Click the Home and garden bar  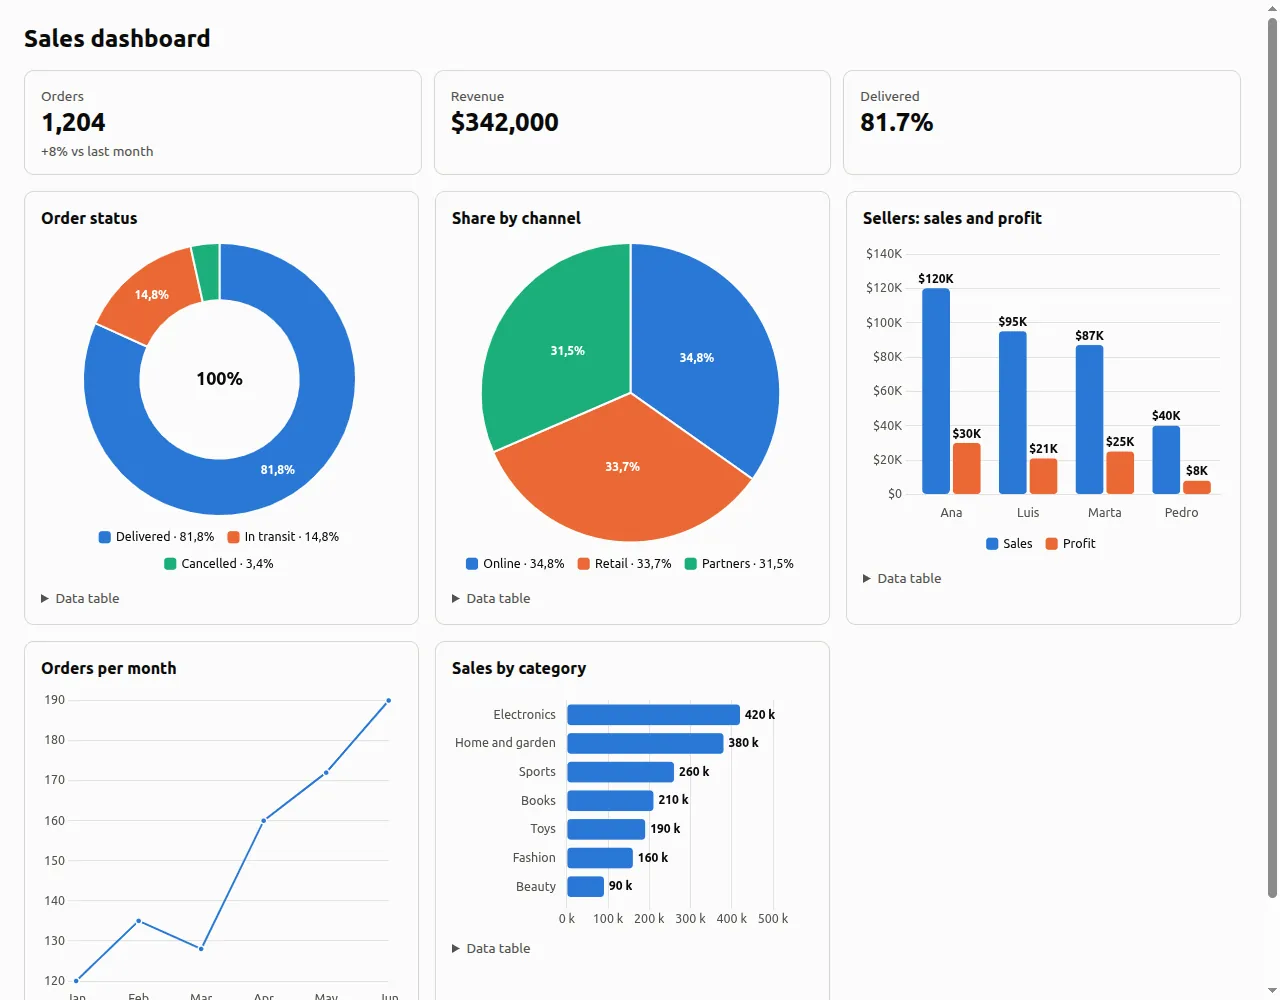645,743
